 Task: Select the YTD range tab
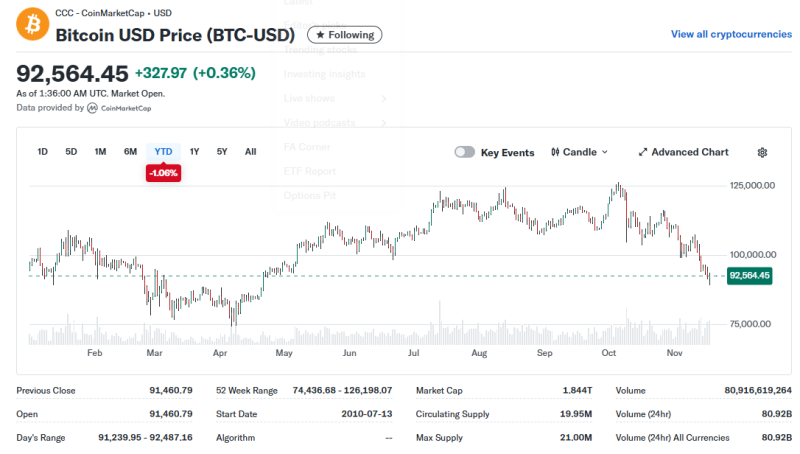click(x=163, y=152)
